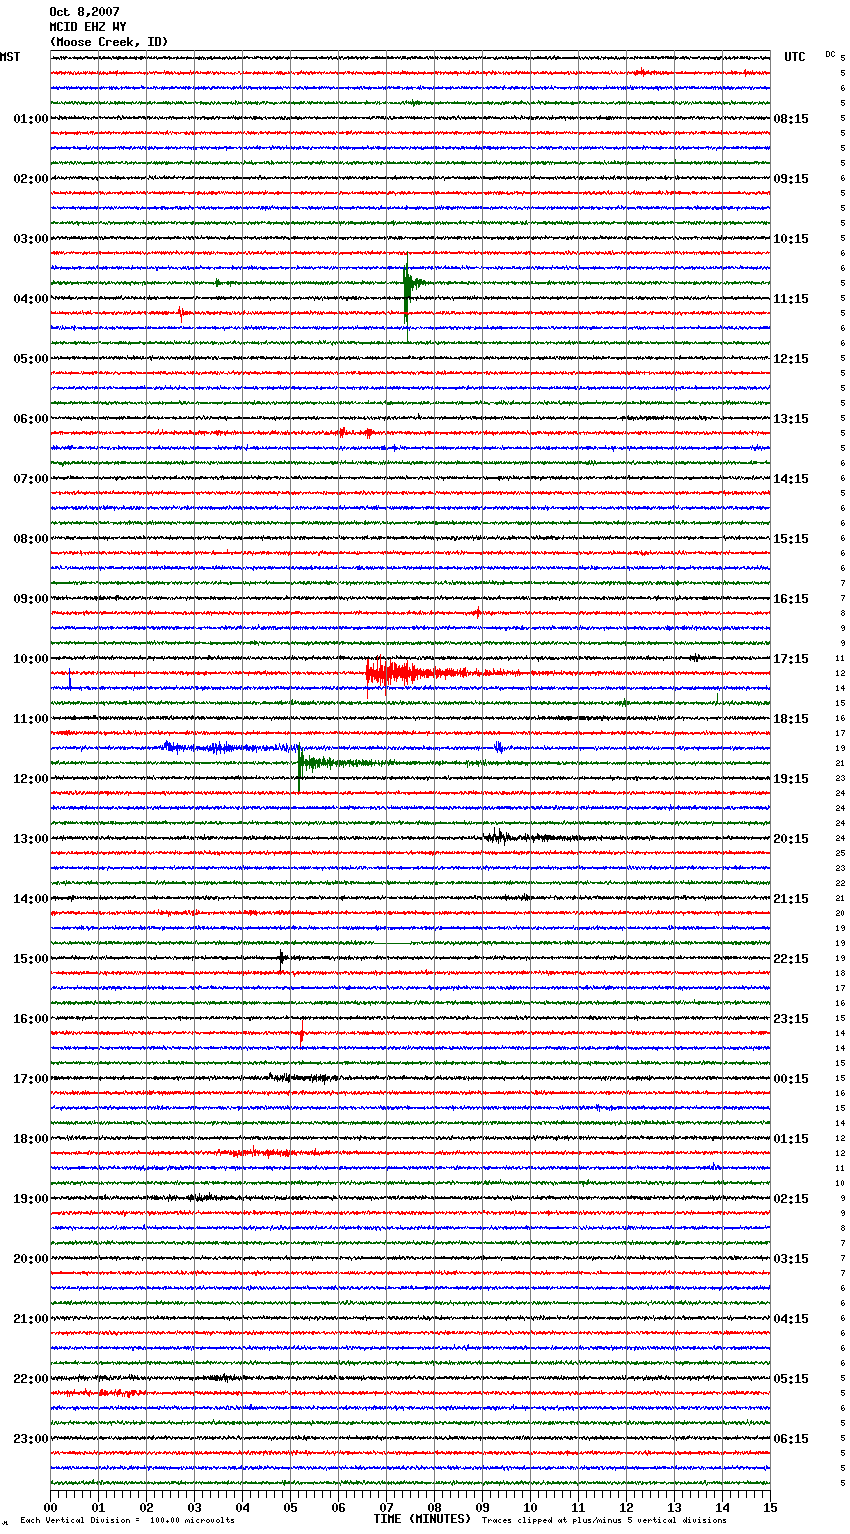Image resolution: width=850 pixels, height=1534 pixels.
Task: Click the red spike below the 16:00 trace
Action: coord(301,1032)
